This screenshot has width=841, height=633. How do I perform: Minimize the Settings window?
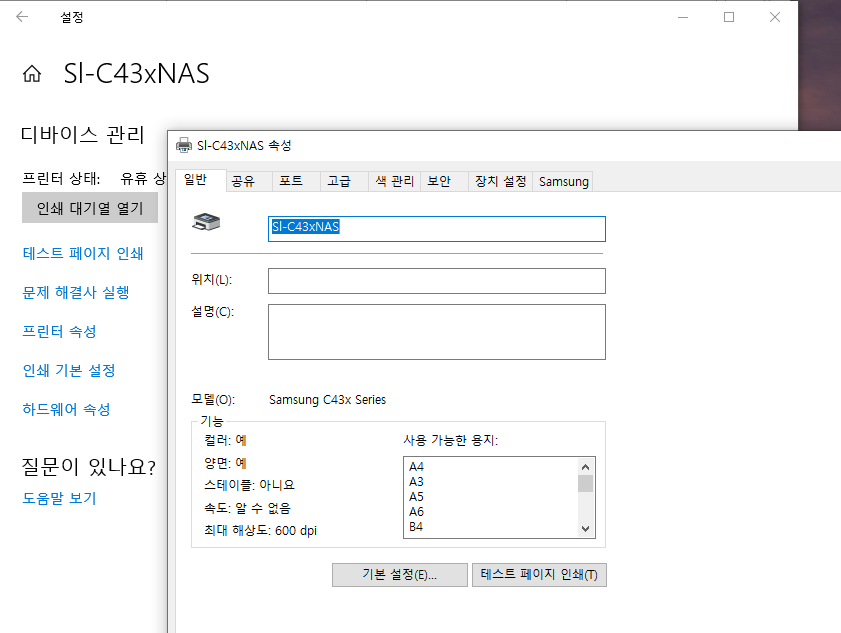point(683,17)
